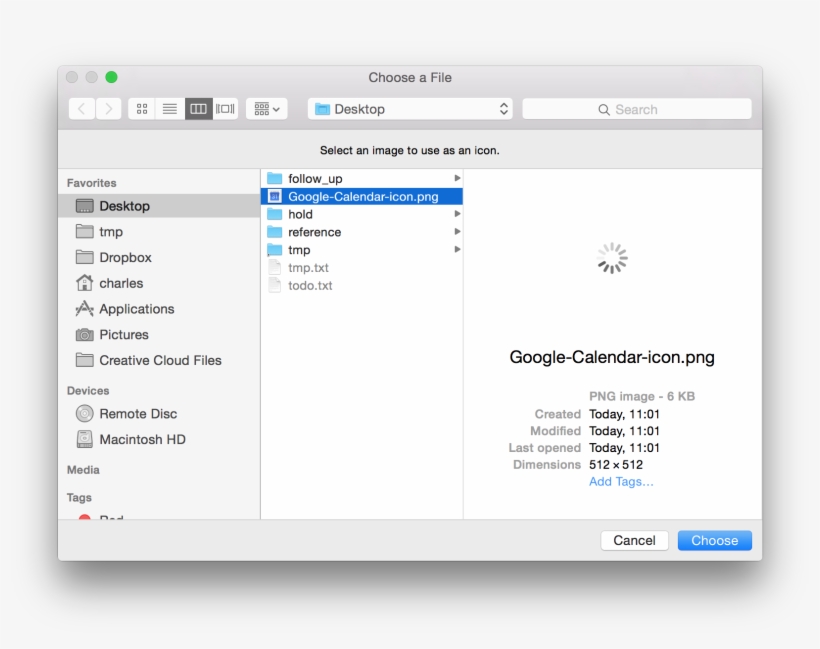
Task: Expand the reference folder arrow
Action: (457, 232)
